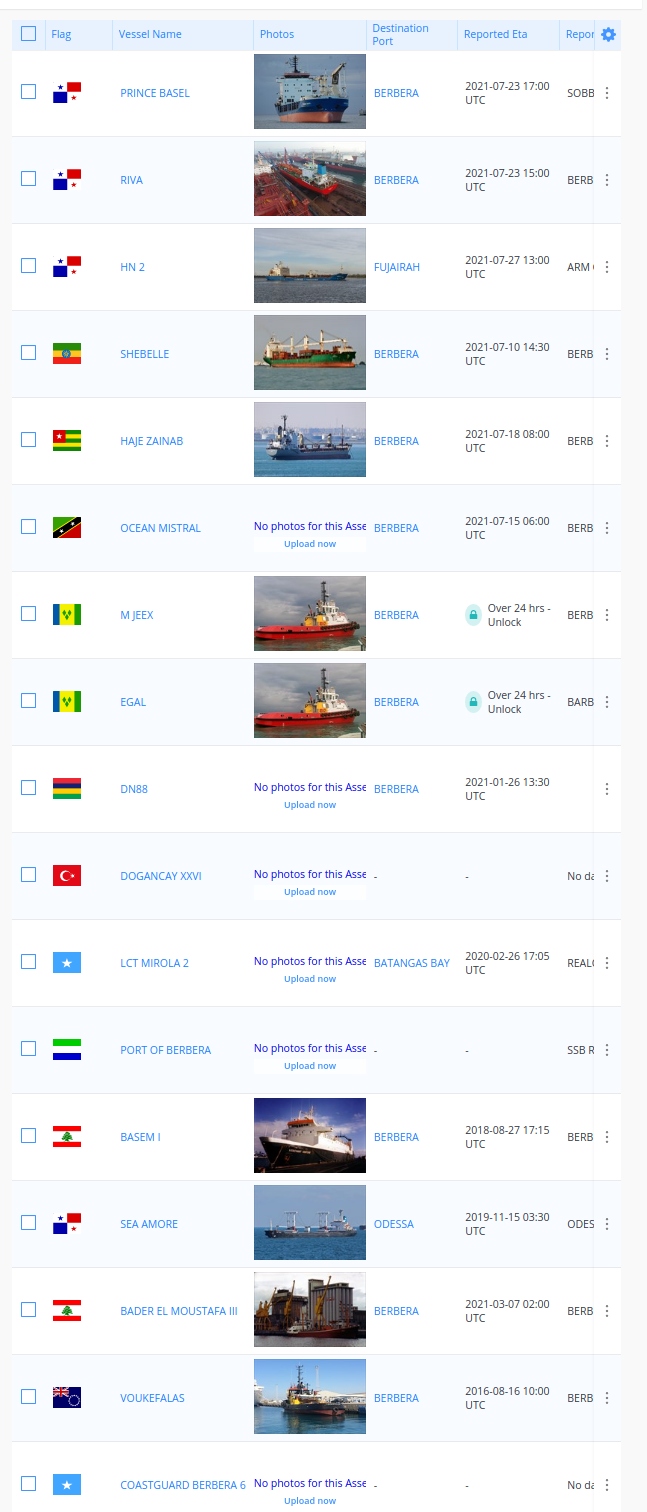Open the HN 2 vessel link
The image size is (647, 1512).
click(132, 267)
